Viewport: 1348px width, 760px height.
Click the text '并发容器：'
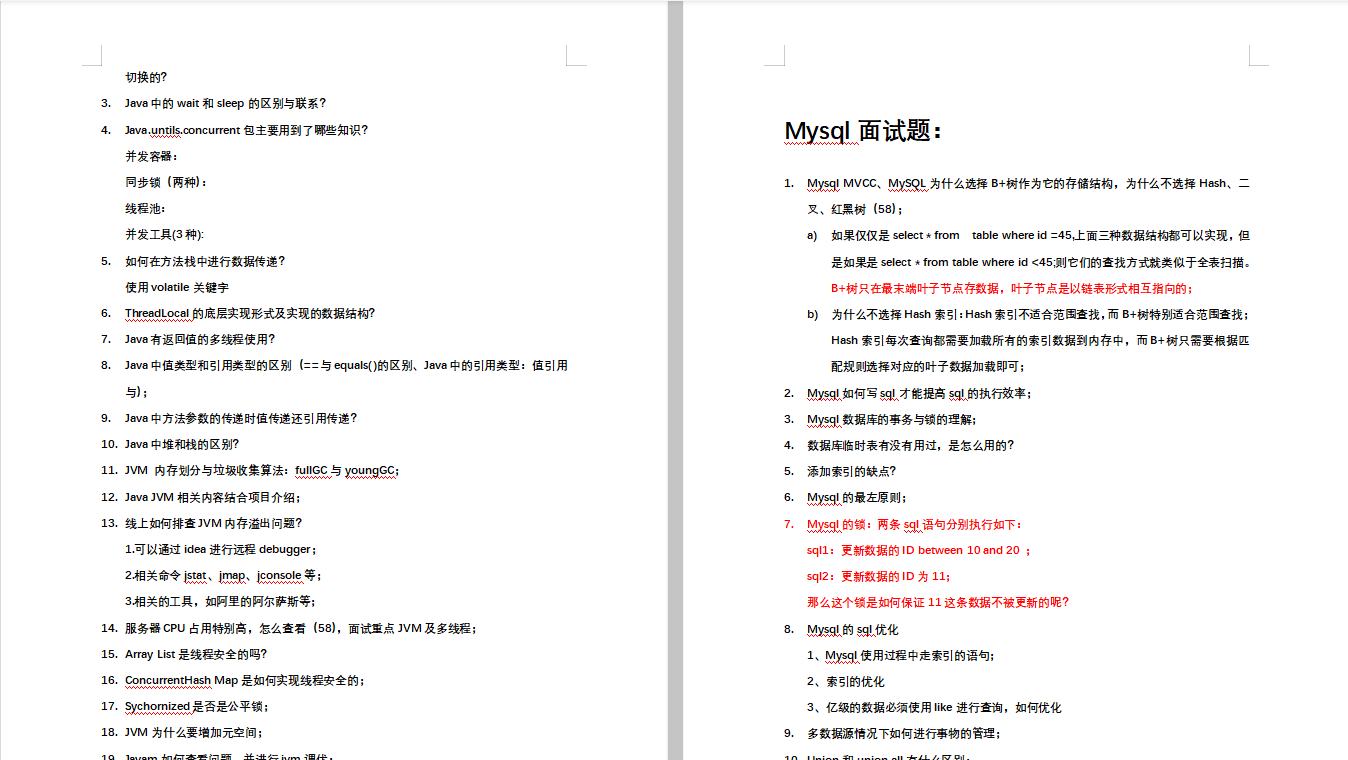click(152, 156)
